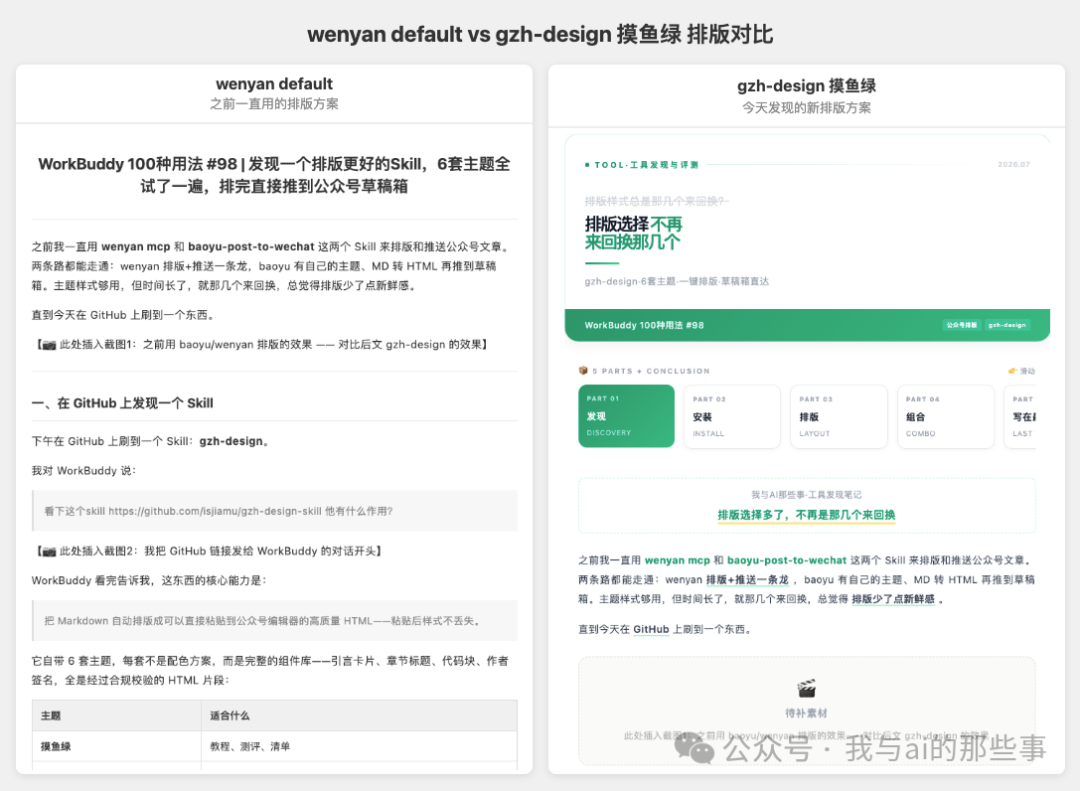Select the PART 03 排版 LAYOUT card
The image size is (1080, 791).
click(838, 416)
